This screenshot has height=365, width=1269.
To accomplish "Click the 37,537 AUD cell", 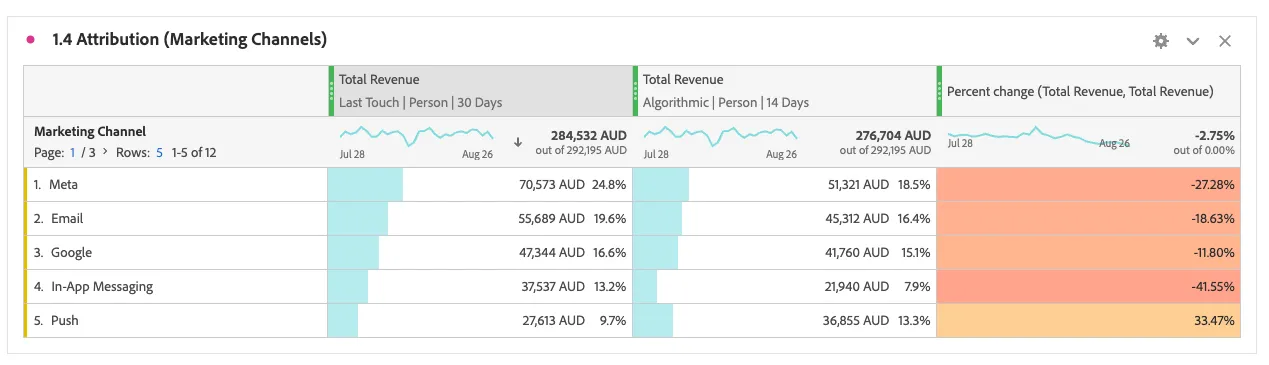I will (480, 287).
